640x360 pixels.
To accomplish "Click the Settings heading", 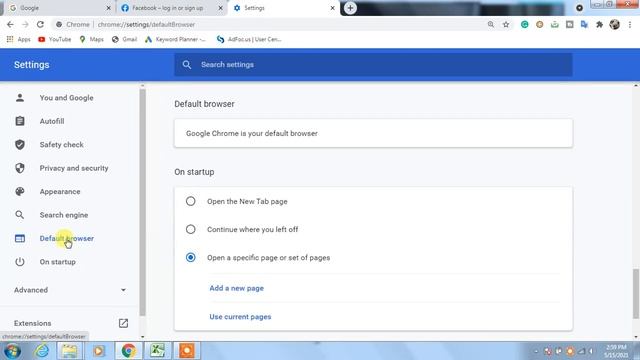I will (x=31, y=65).
